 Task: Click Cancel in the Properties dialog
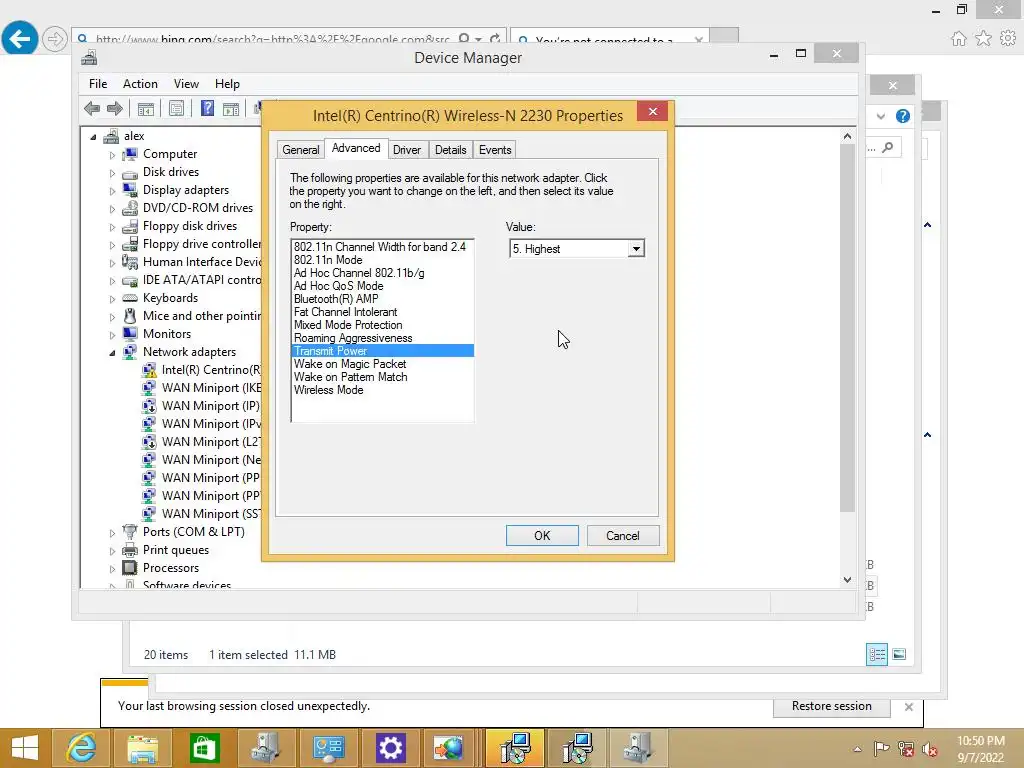point(623,536)
